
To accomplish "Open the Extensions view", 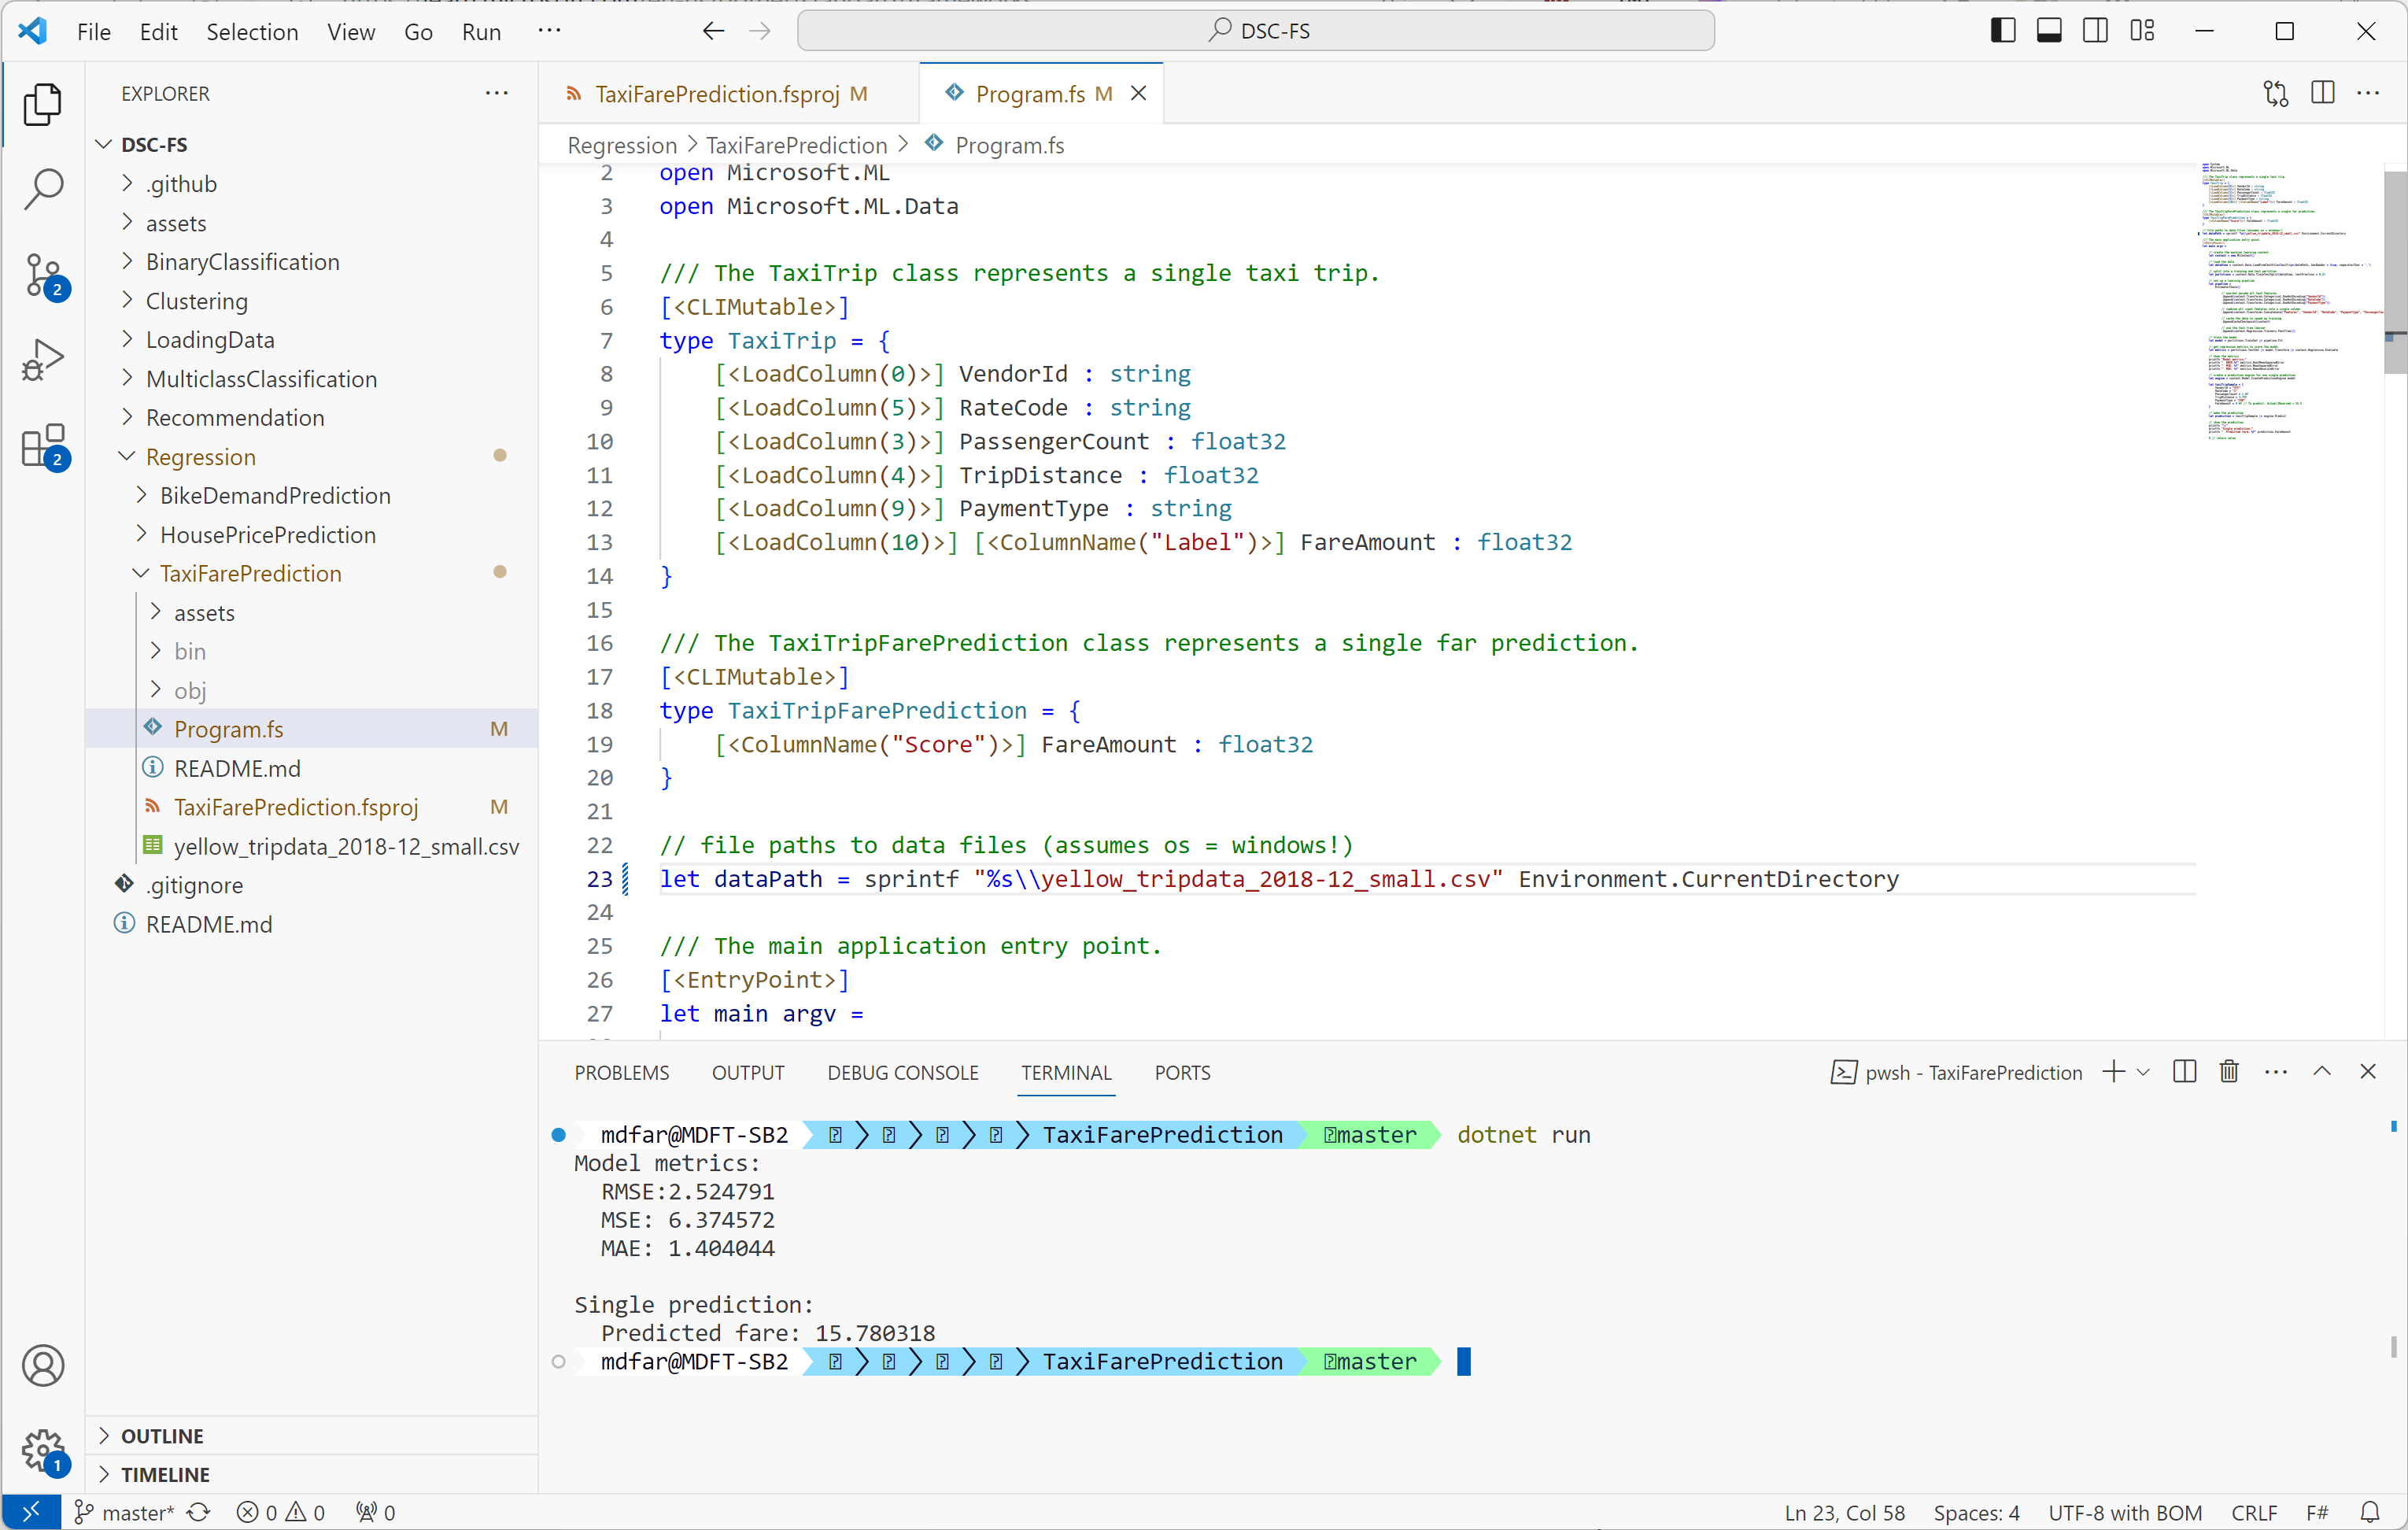I will [43, 446].
